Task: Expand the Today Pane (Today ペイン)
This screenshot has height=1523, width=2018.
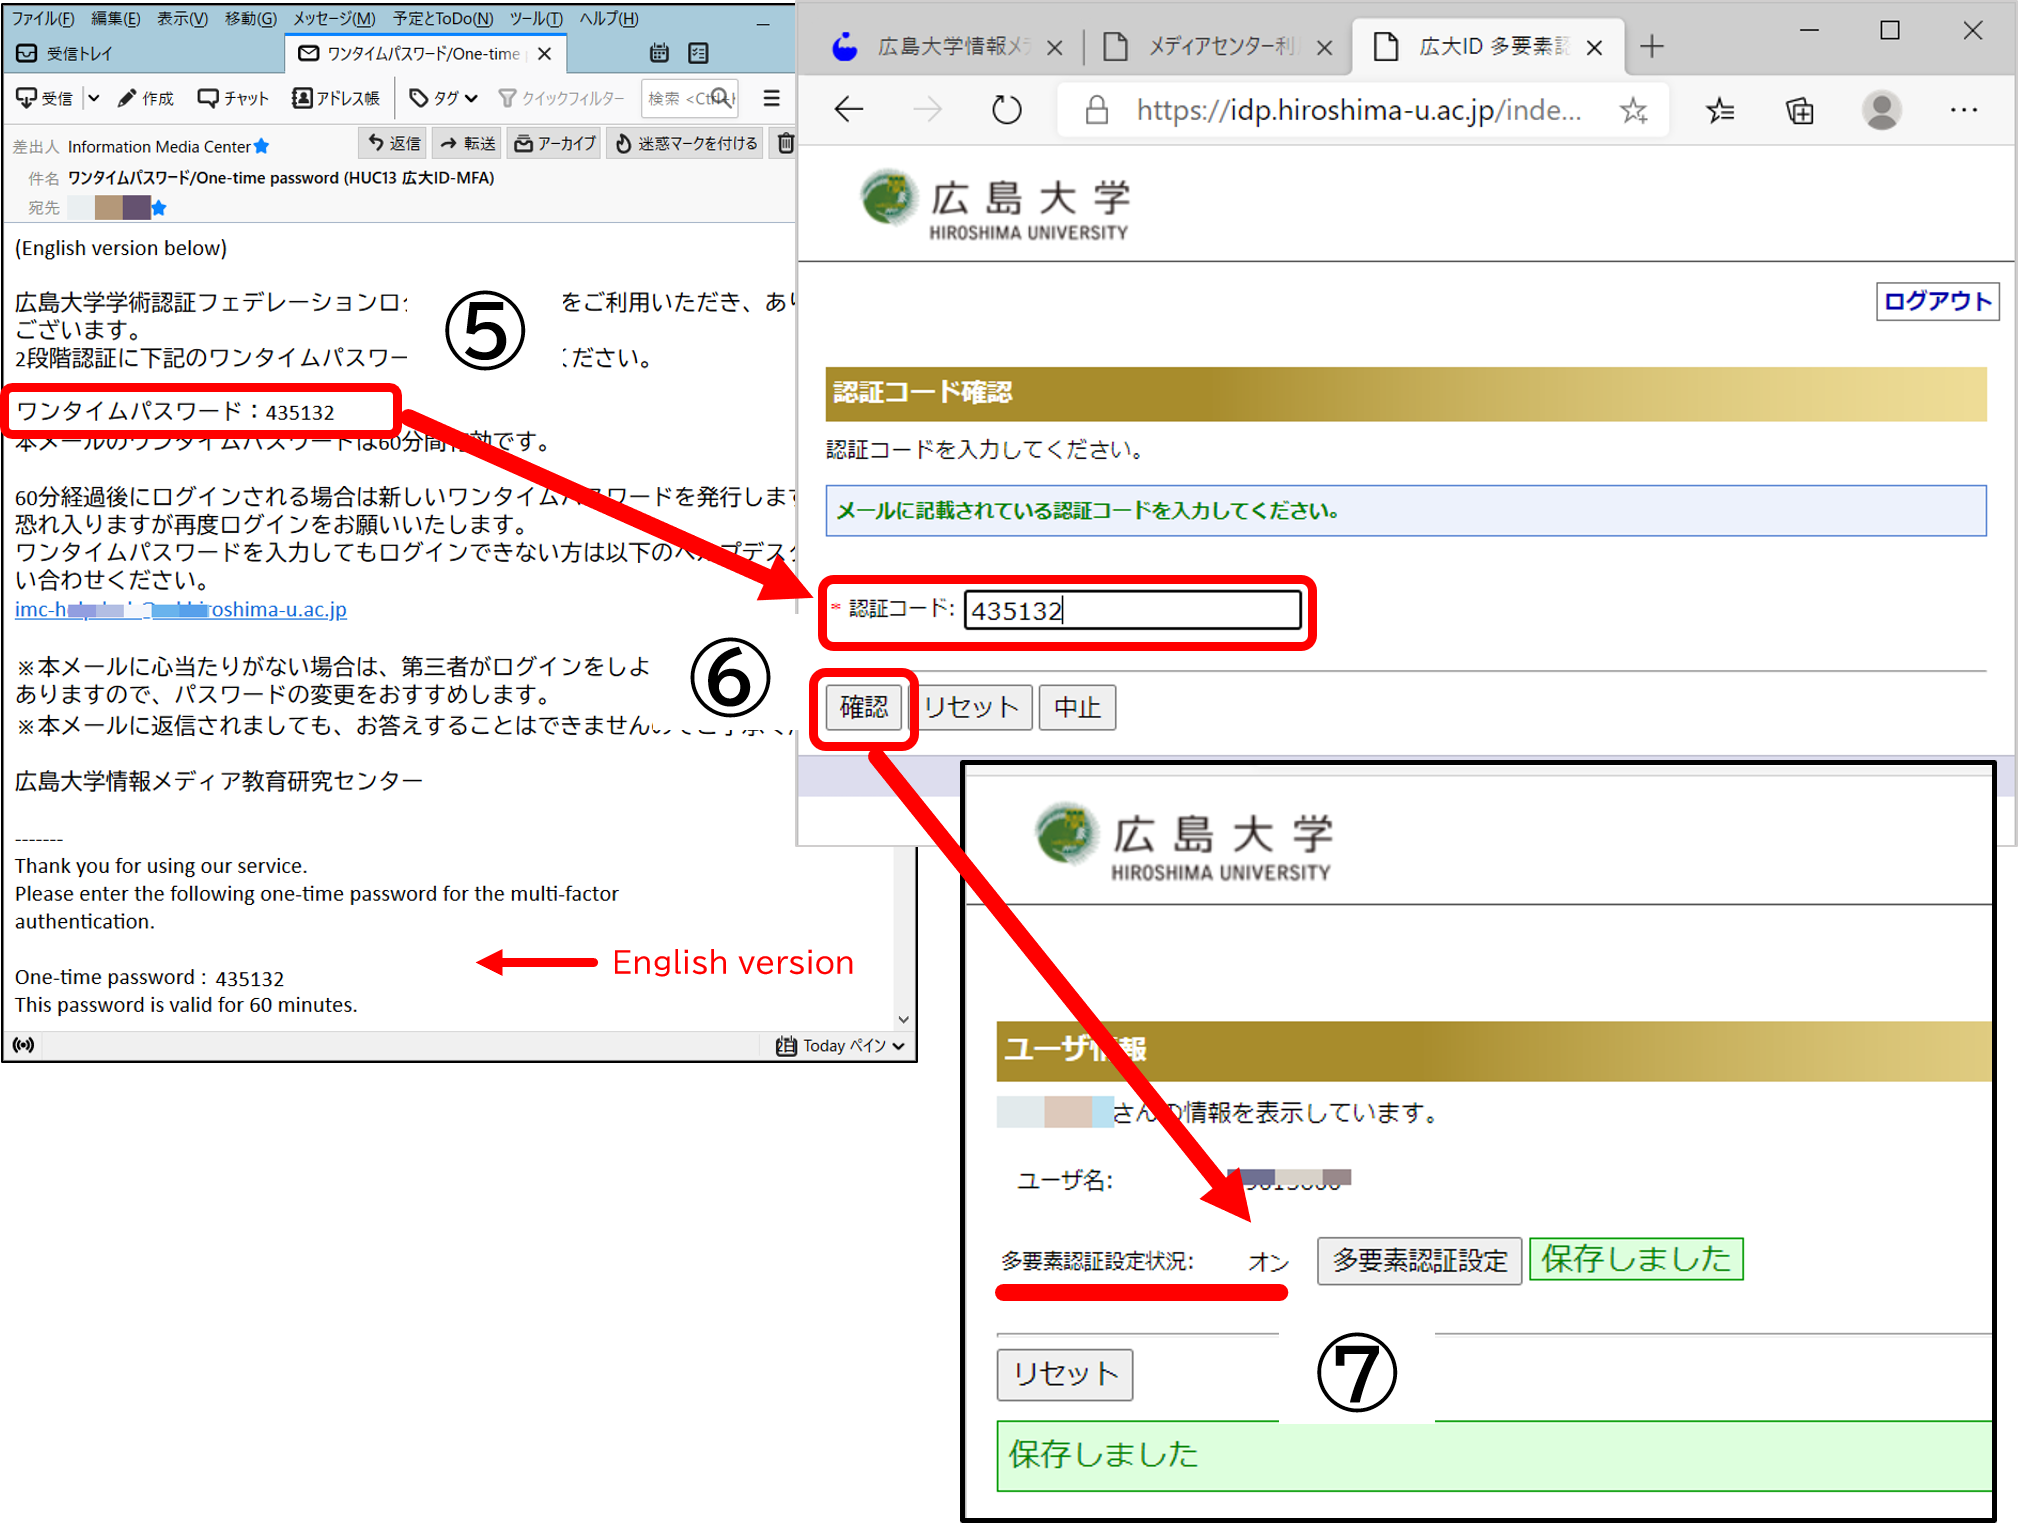Action: pyautogui.click(x=840, y=1045)
